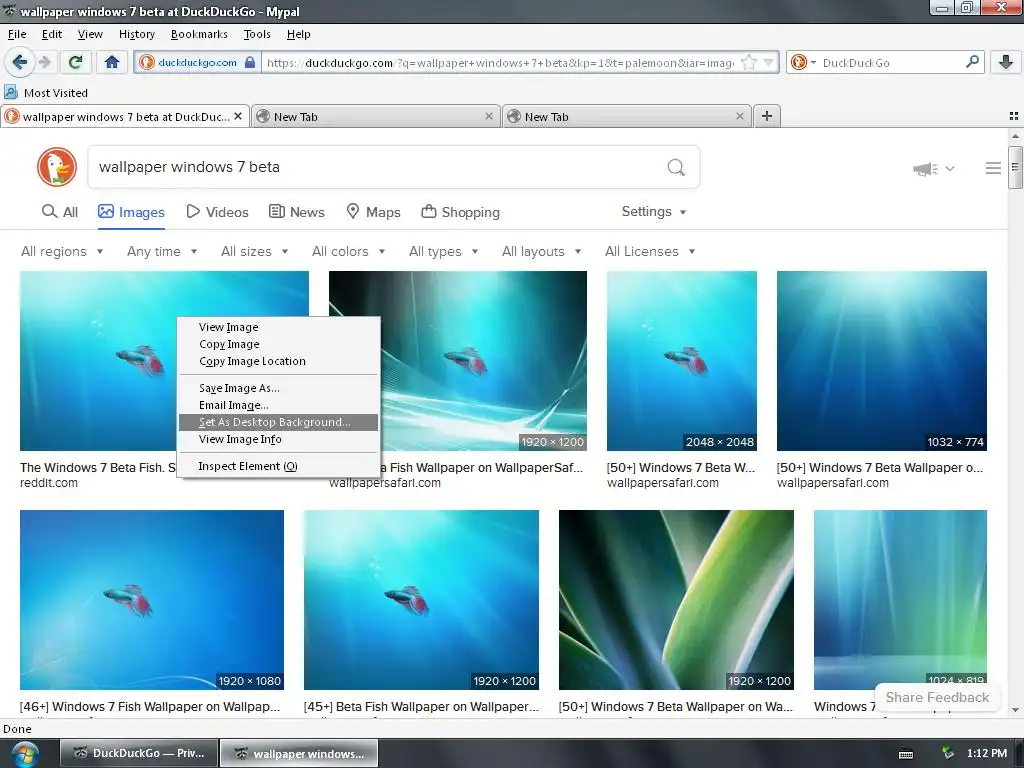The image size is (1024, 768).
Task: Open the hamburger side menu
Action: coord(993,168)
